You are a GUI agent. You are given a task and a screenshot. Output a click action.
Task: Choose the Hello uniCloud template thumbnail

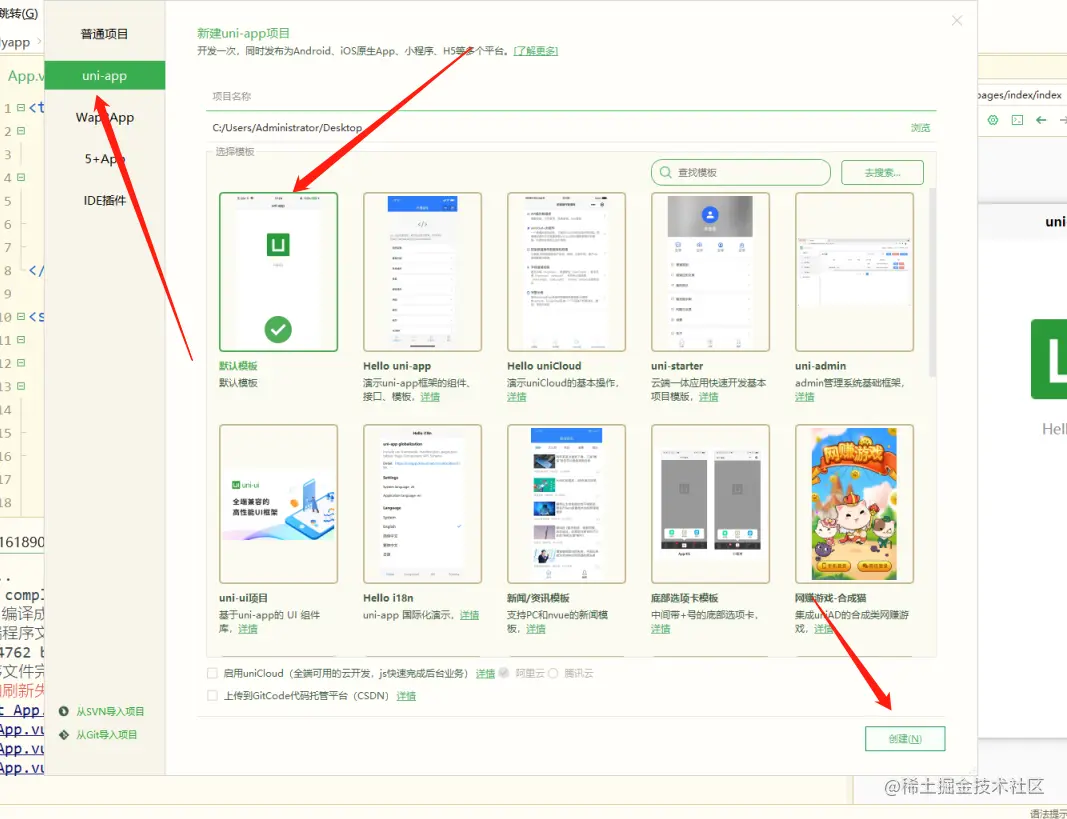point(566,272)
